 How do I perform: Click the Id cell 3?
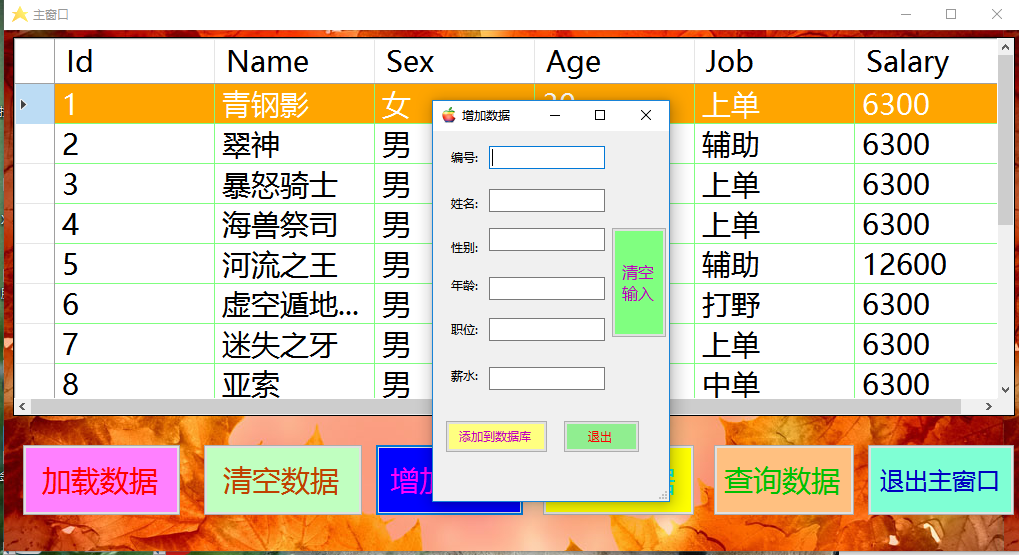pyautogui.click(x=134, y=185)
